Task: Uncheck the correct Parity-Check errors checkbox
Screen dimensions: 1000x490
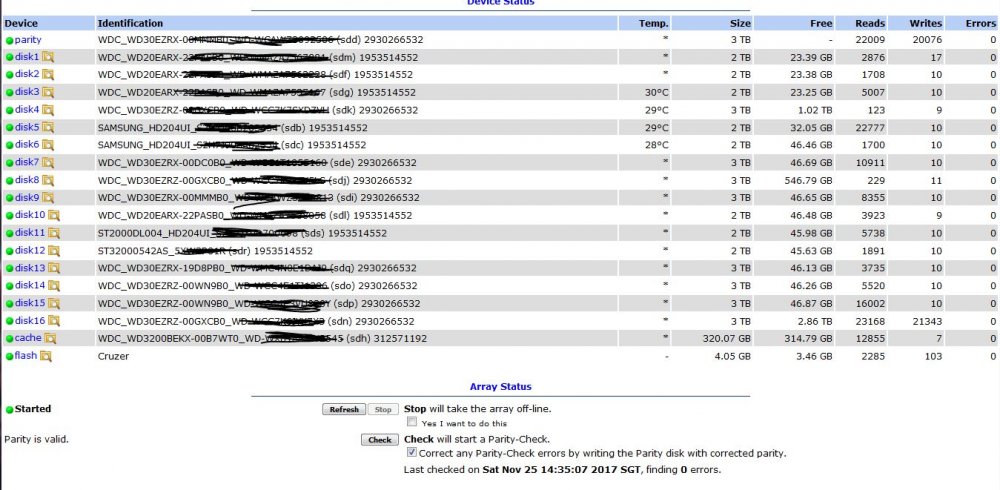Action: (x=412, y=453)
